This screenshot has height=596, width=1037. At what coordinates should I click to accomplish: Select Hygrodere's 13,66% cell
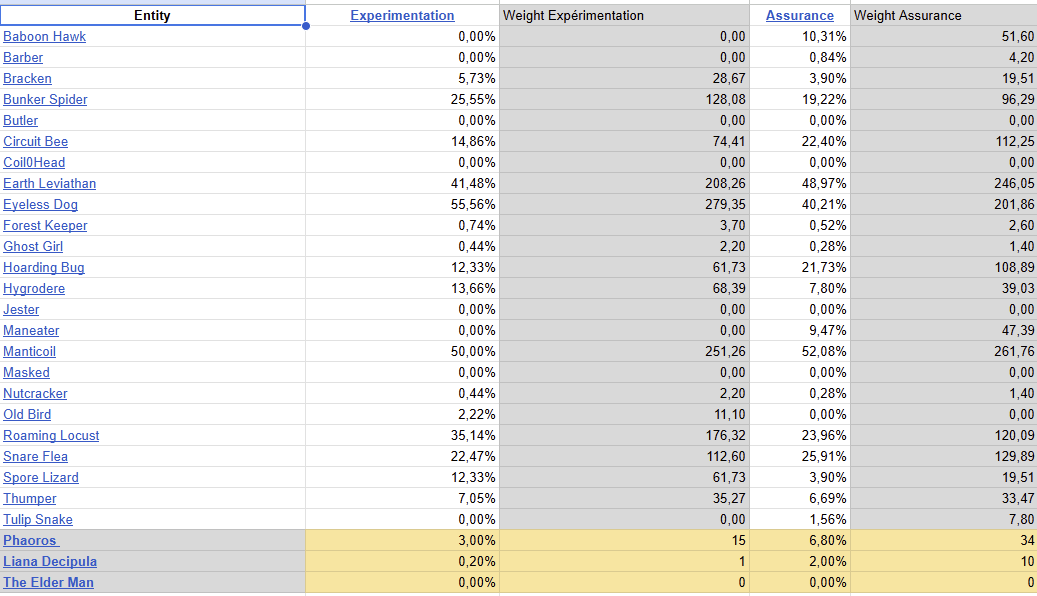pos(402,288)
